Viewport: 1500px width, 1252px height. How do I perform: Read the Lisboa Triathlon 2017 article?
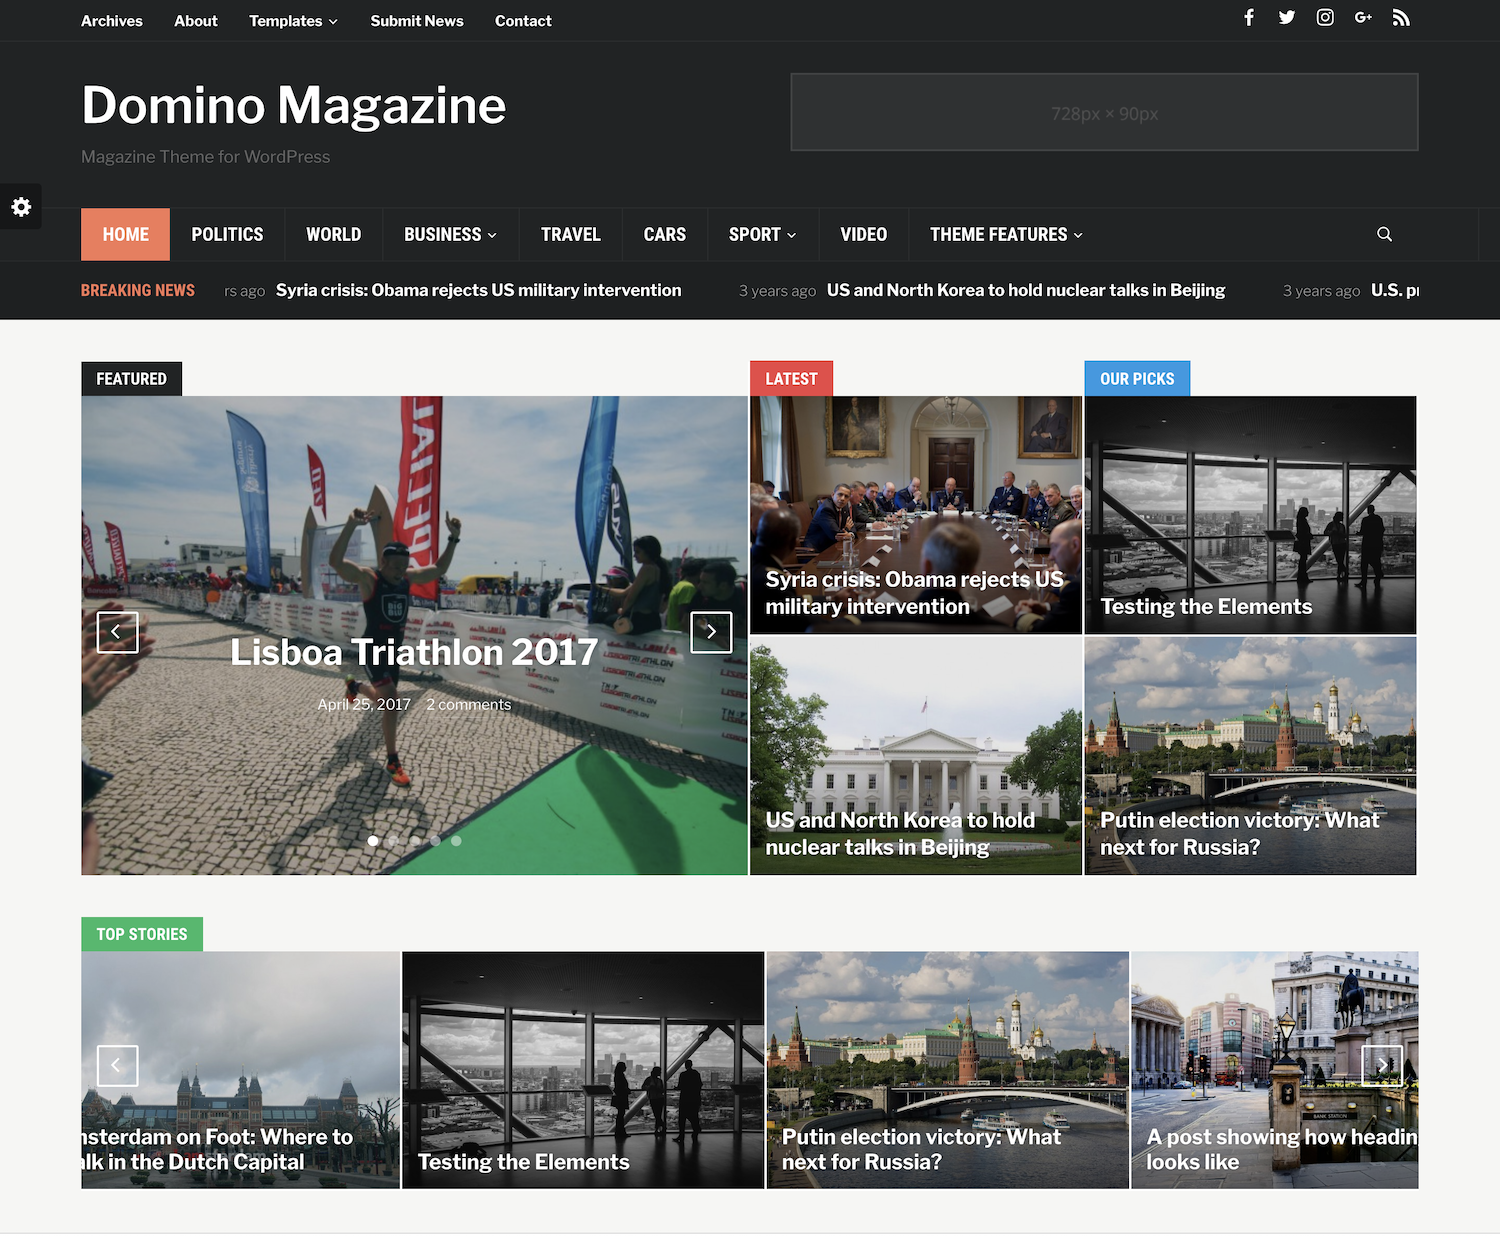click(x=413, y=651)
